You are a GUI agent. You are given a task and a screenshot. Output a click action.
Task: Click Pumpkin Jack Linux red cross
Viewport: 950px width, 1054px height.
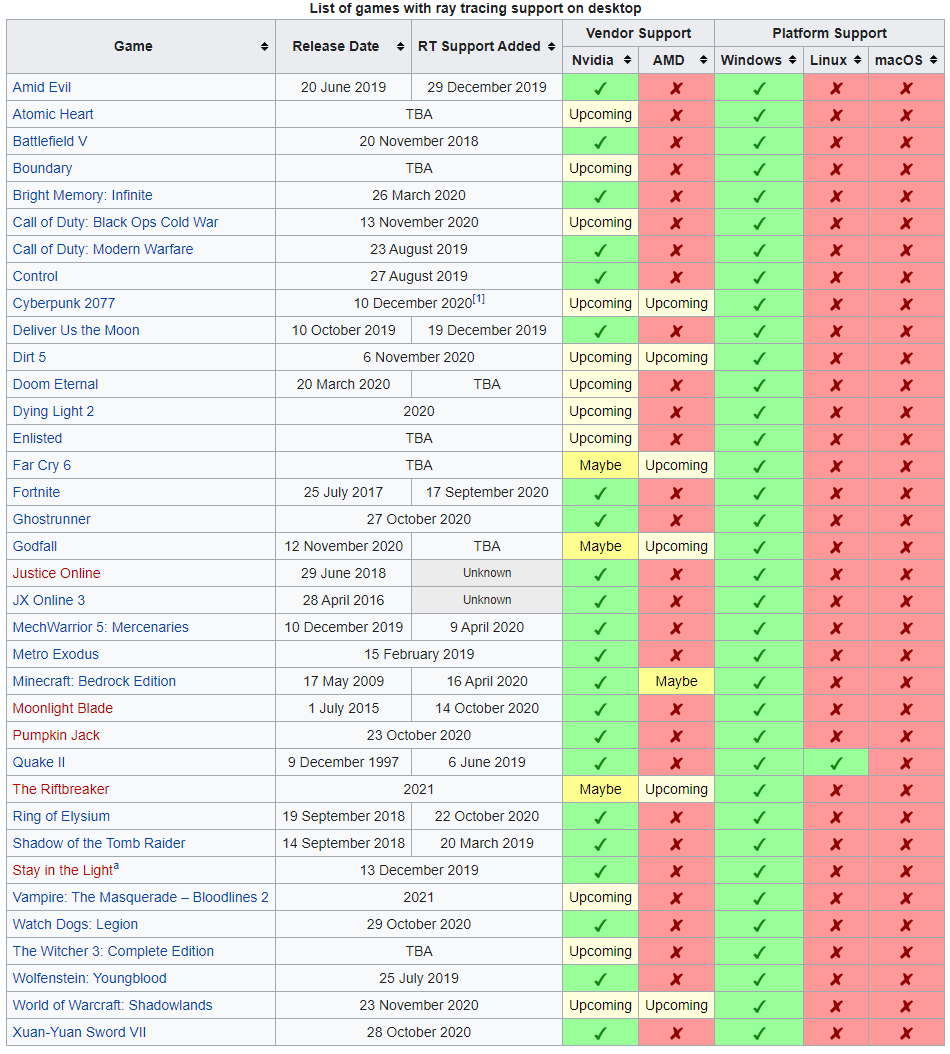pos(836,736)
